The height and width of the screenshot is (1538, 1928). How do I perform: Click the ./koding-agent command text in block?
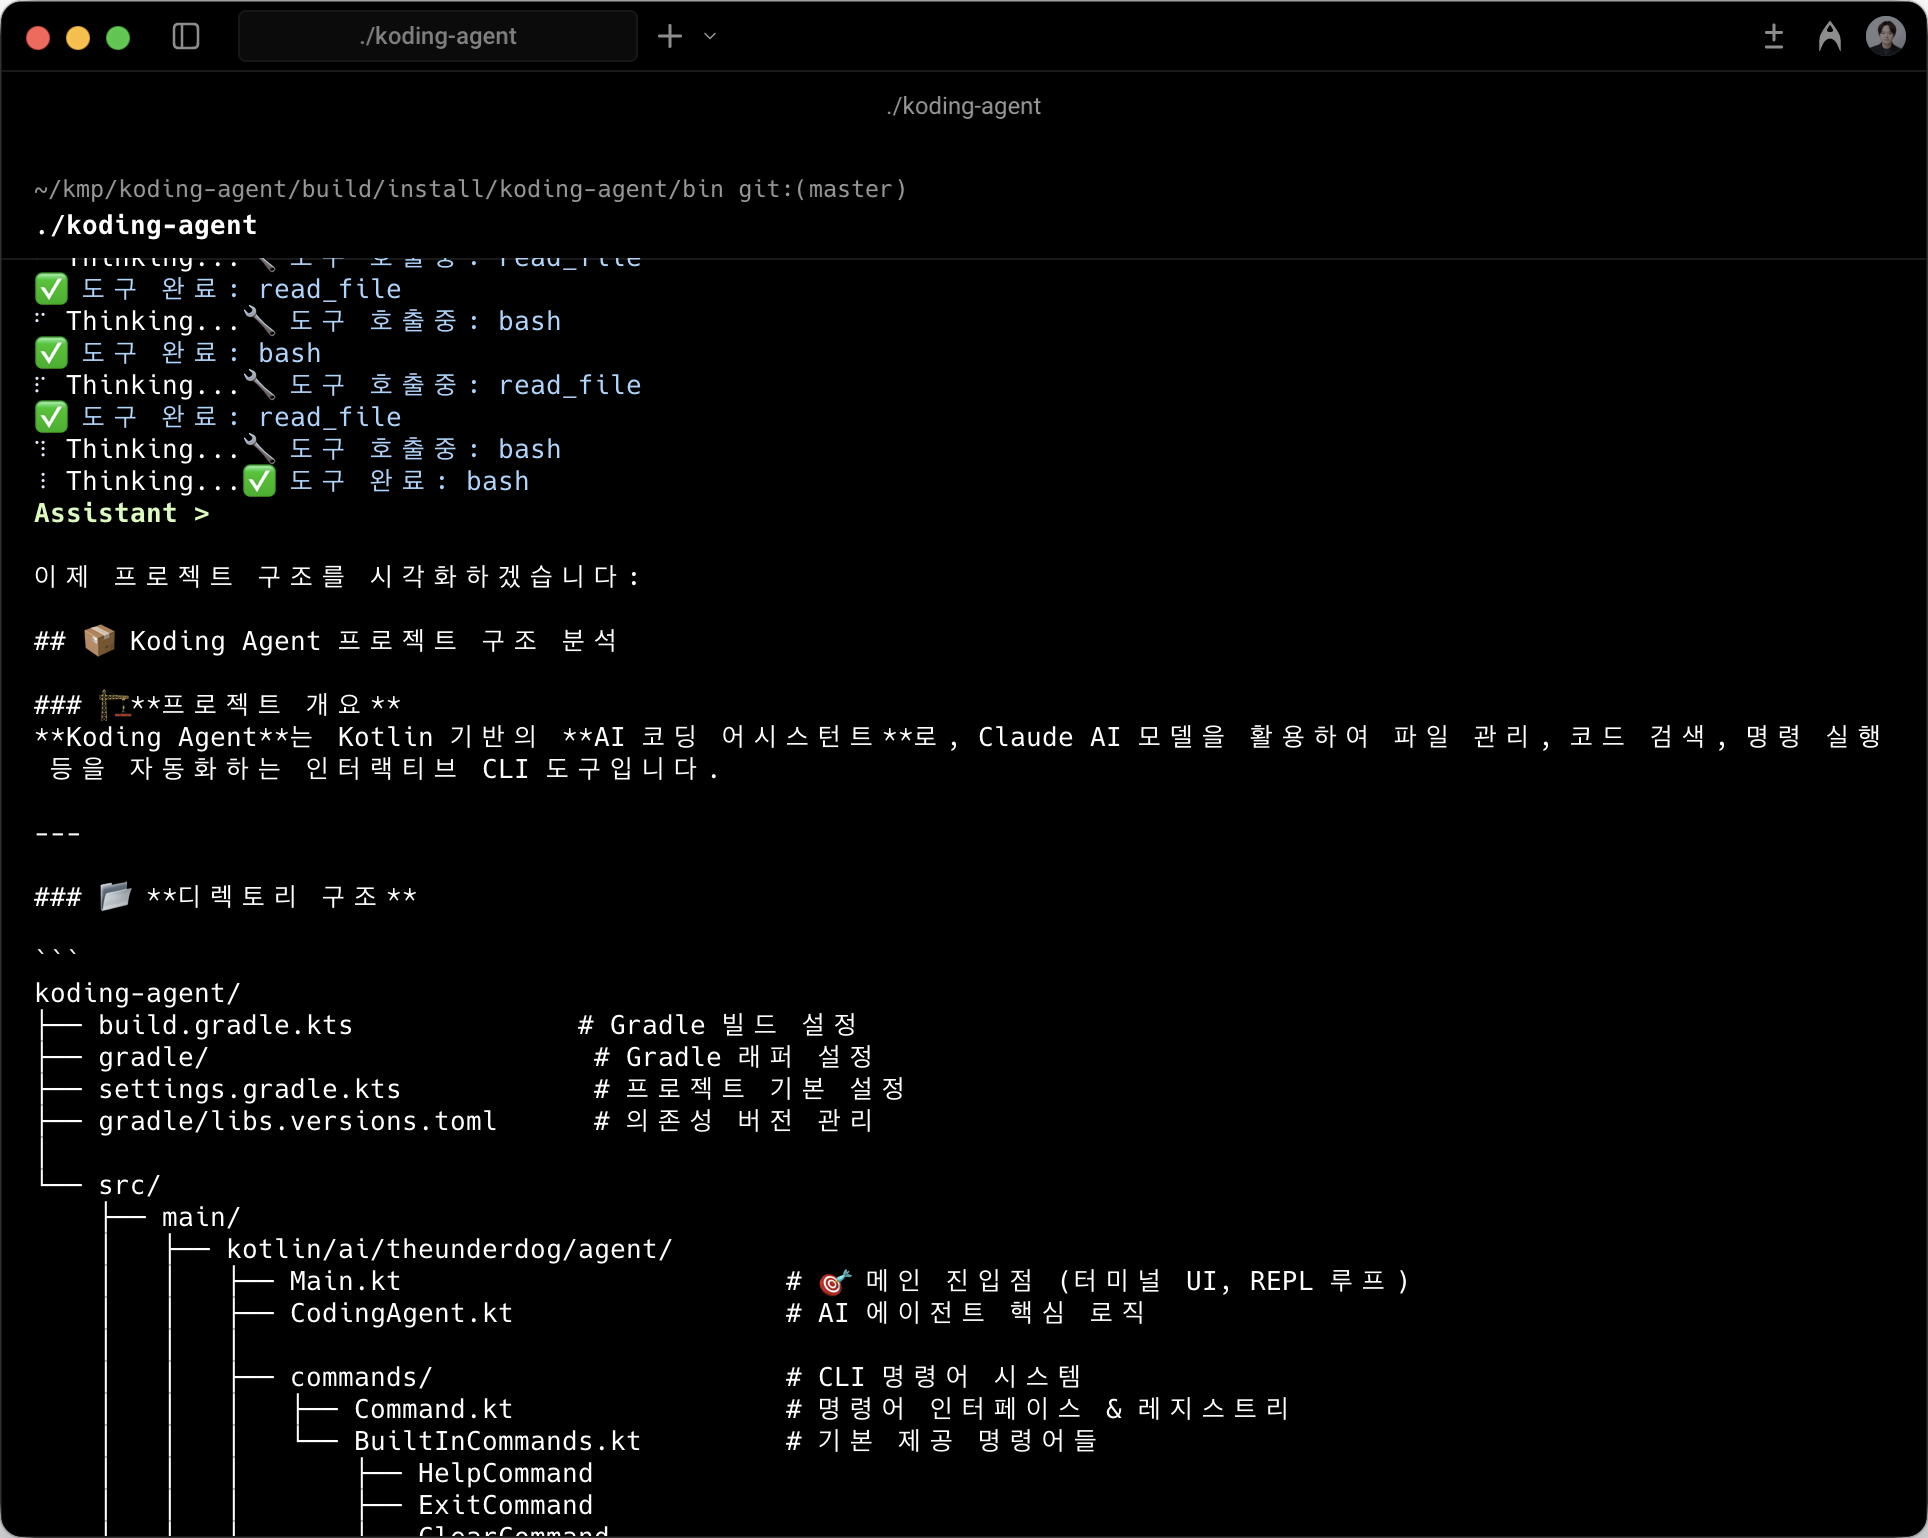[146, 225]
